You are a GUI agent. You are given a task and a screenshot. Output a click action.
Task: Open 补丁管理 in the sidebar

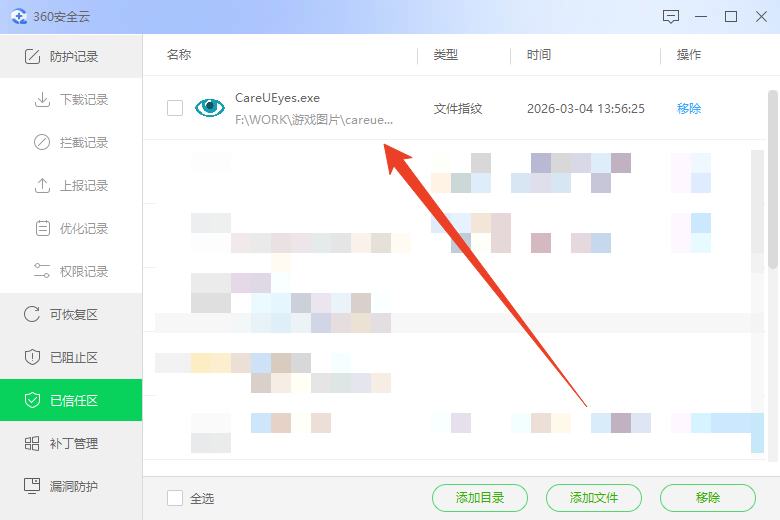coord(72,444)
